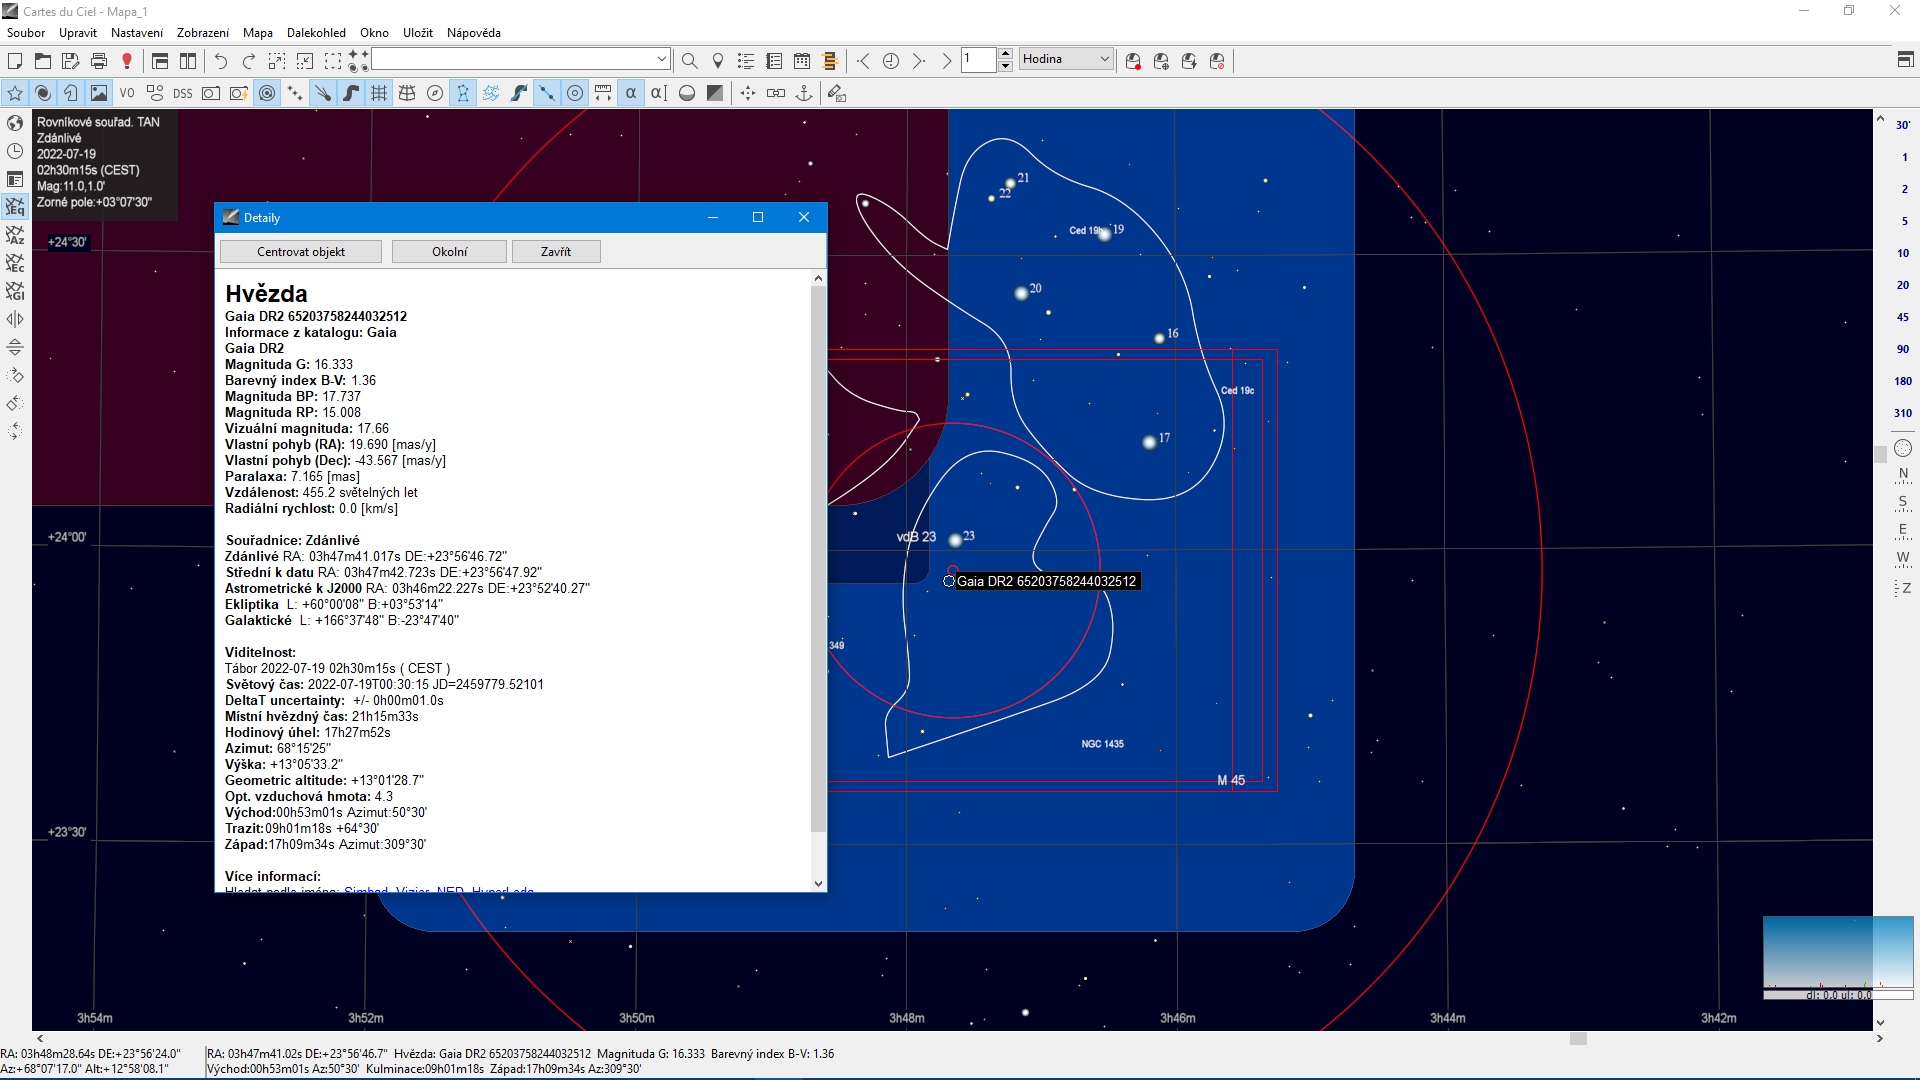
Task: Open the Nastavení menu
Action: 137,33
